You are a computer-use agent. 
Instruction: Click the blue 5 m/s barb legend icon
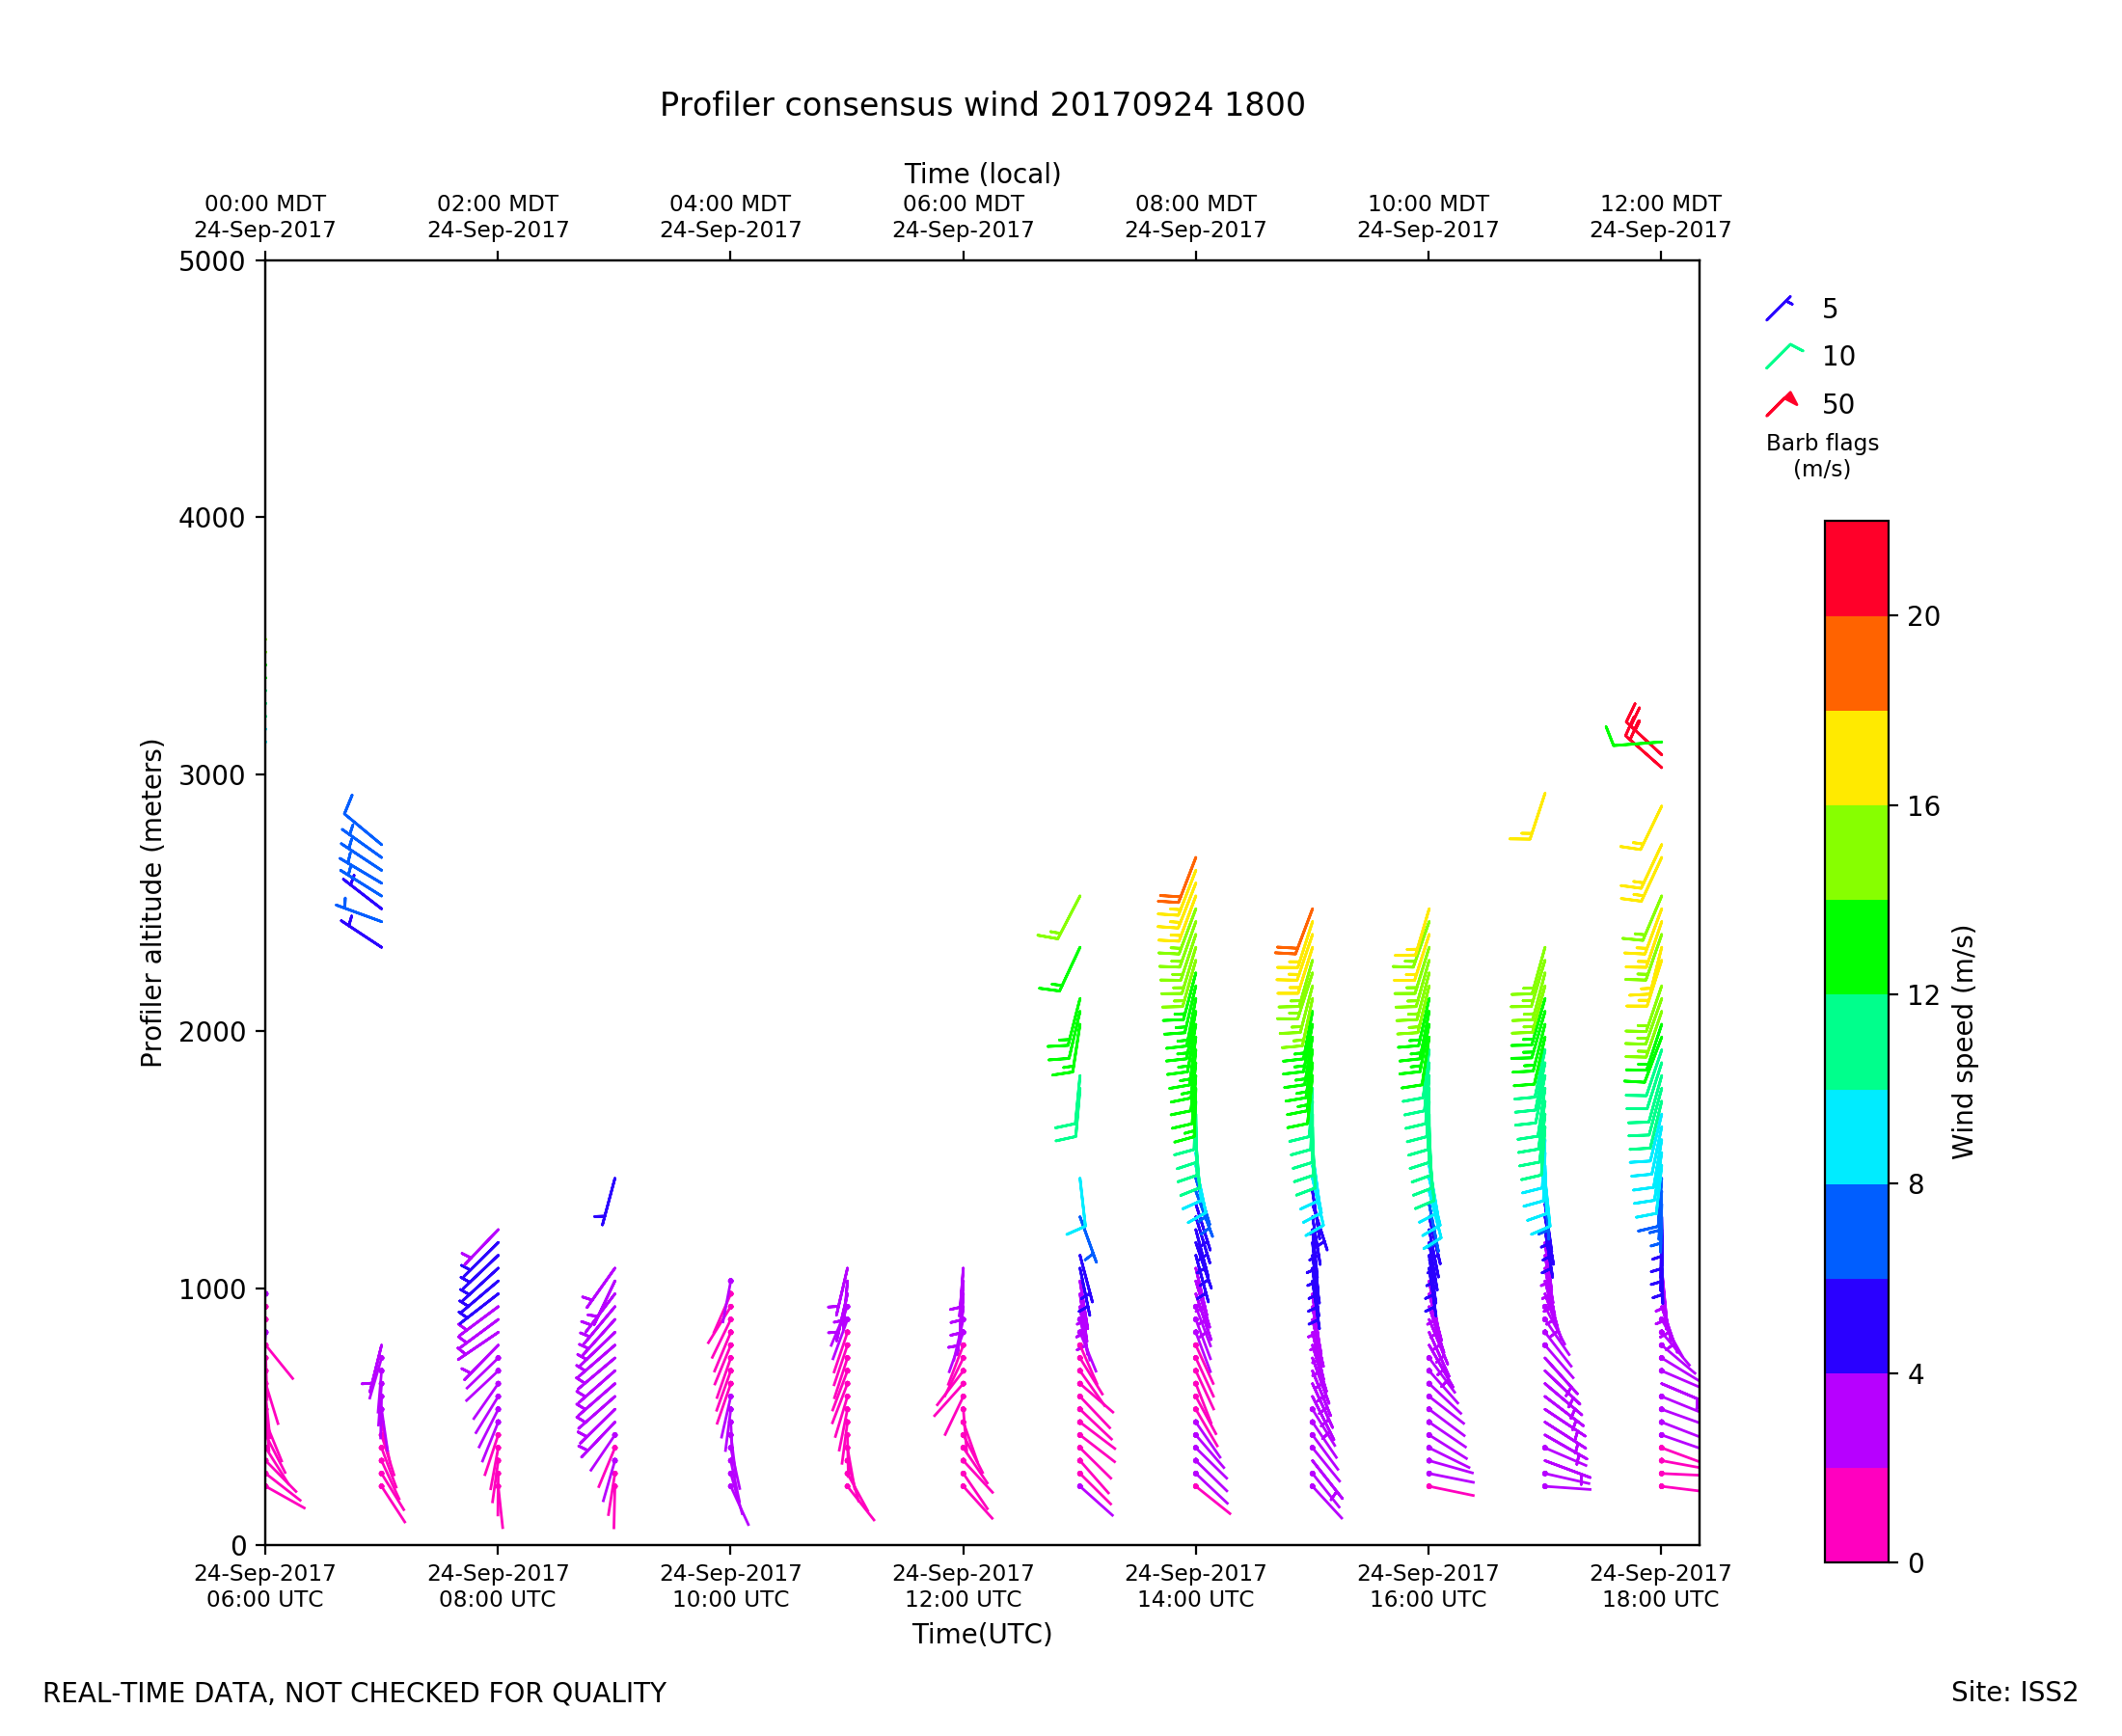(1779, 308)
